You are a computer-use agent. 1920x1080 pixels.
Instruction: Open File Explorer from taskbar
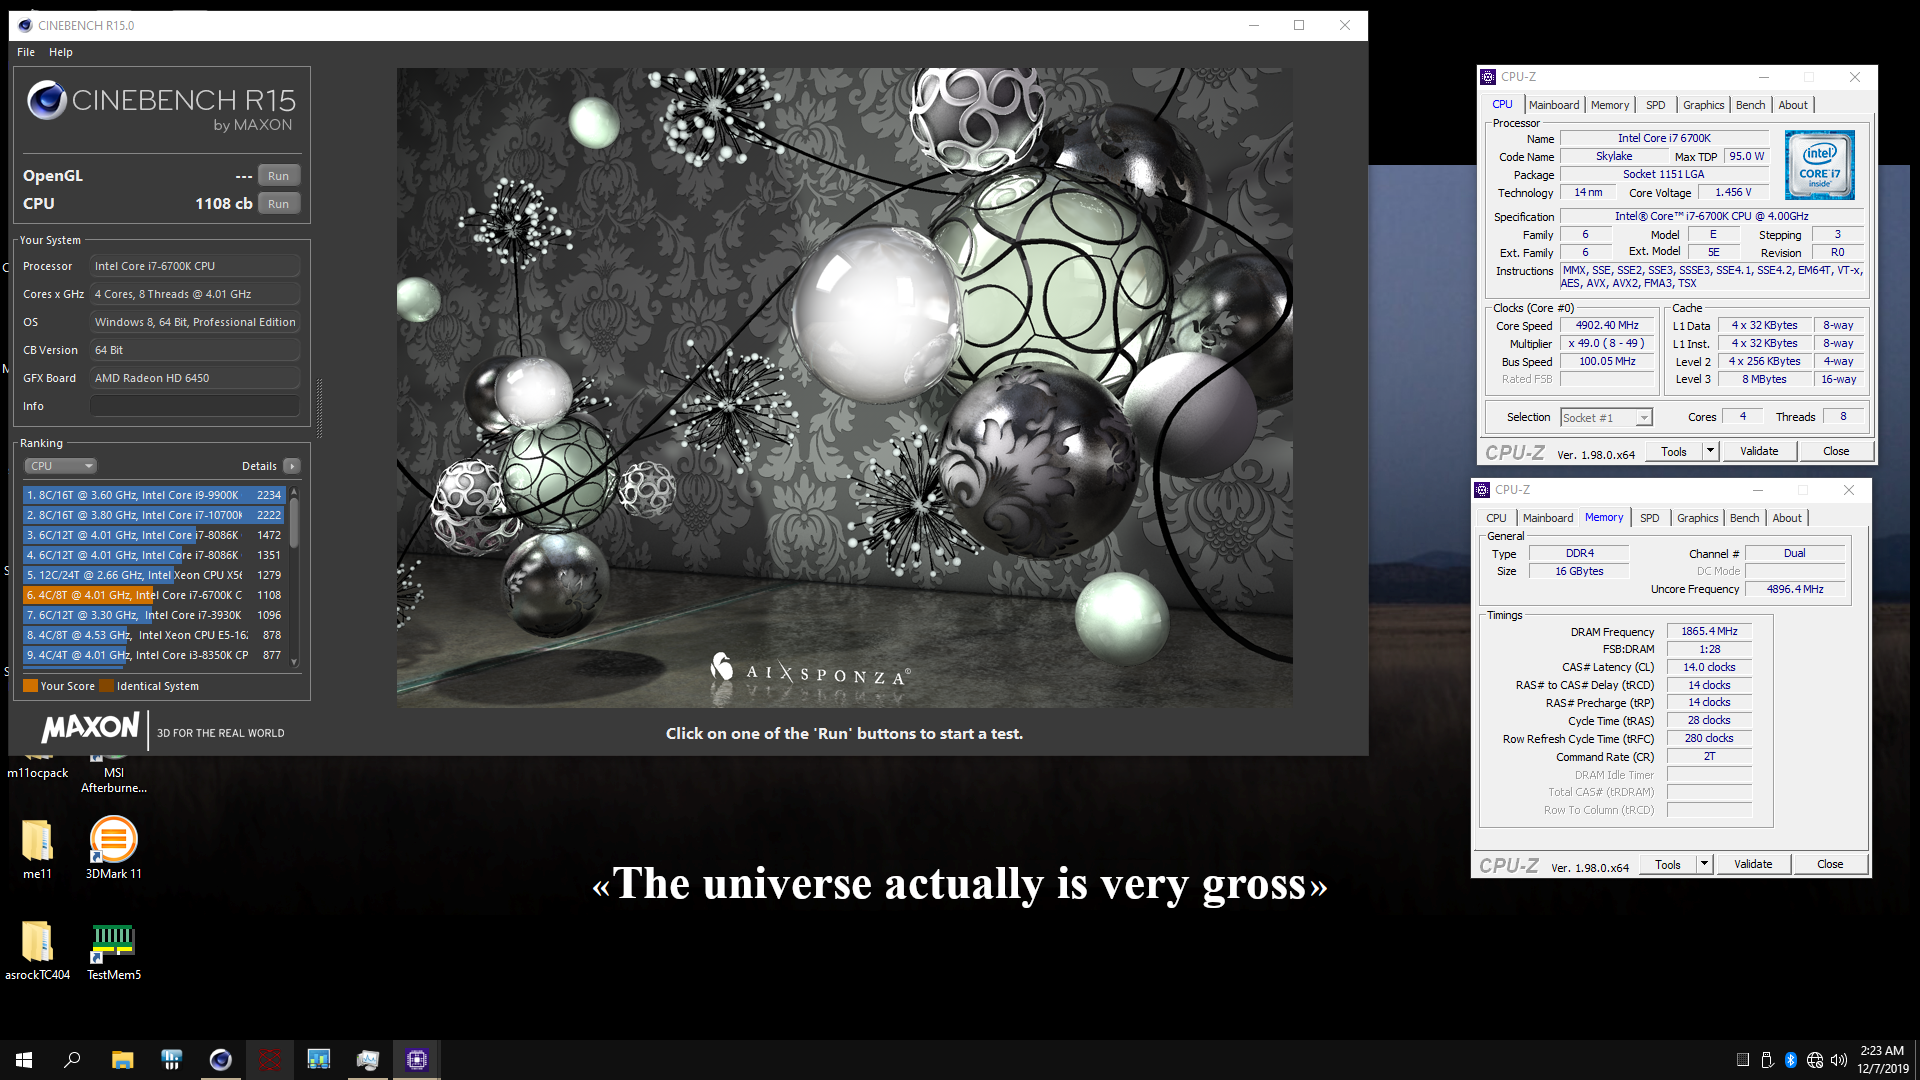[122, 1060]
